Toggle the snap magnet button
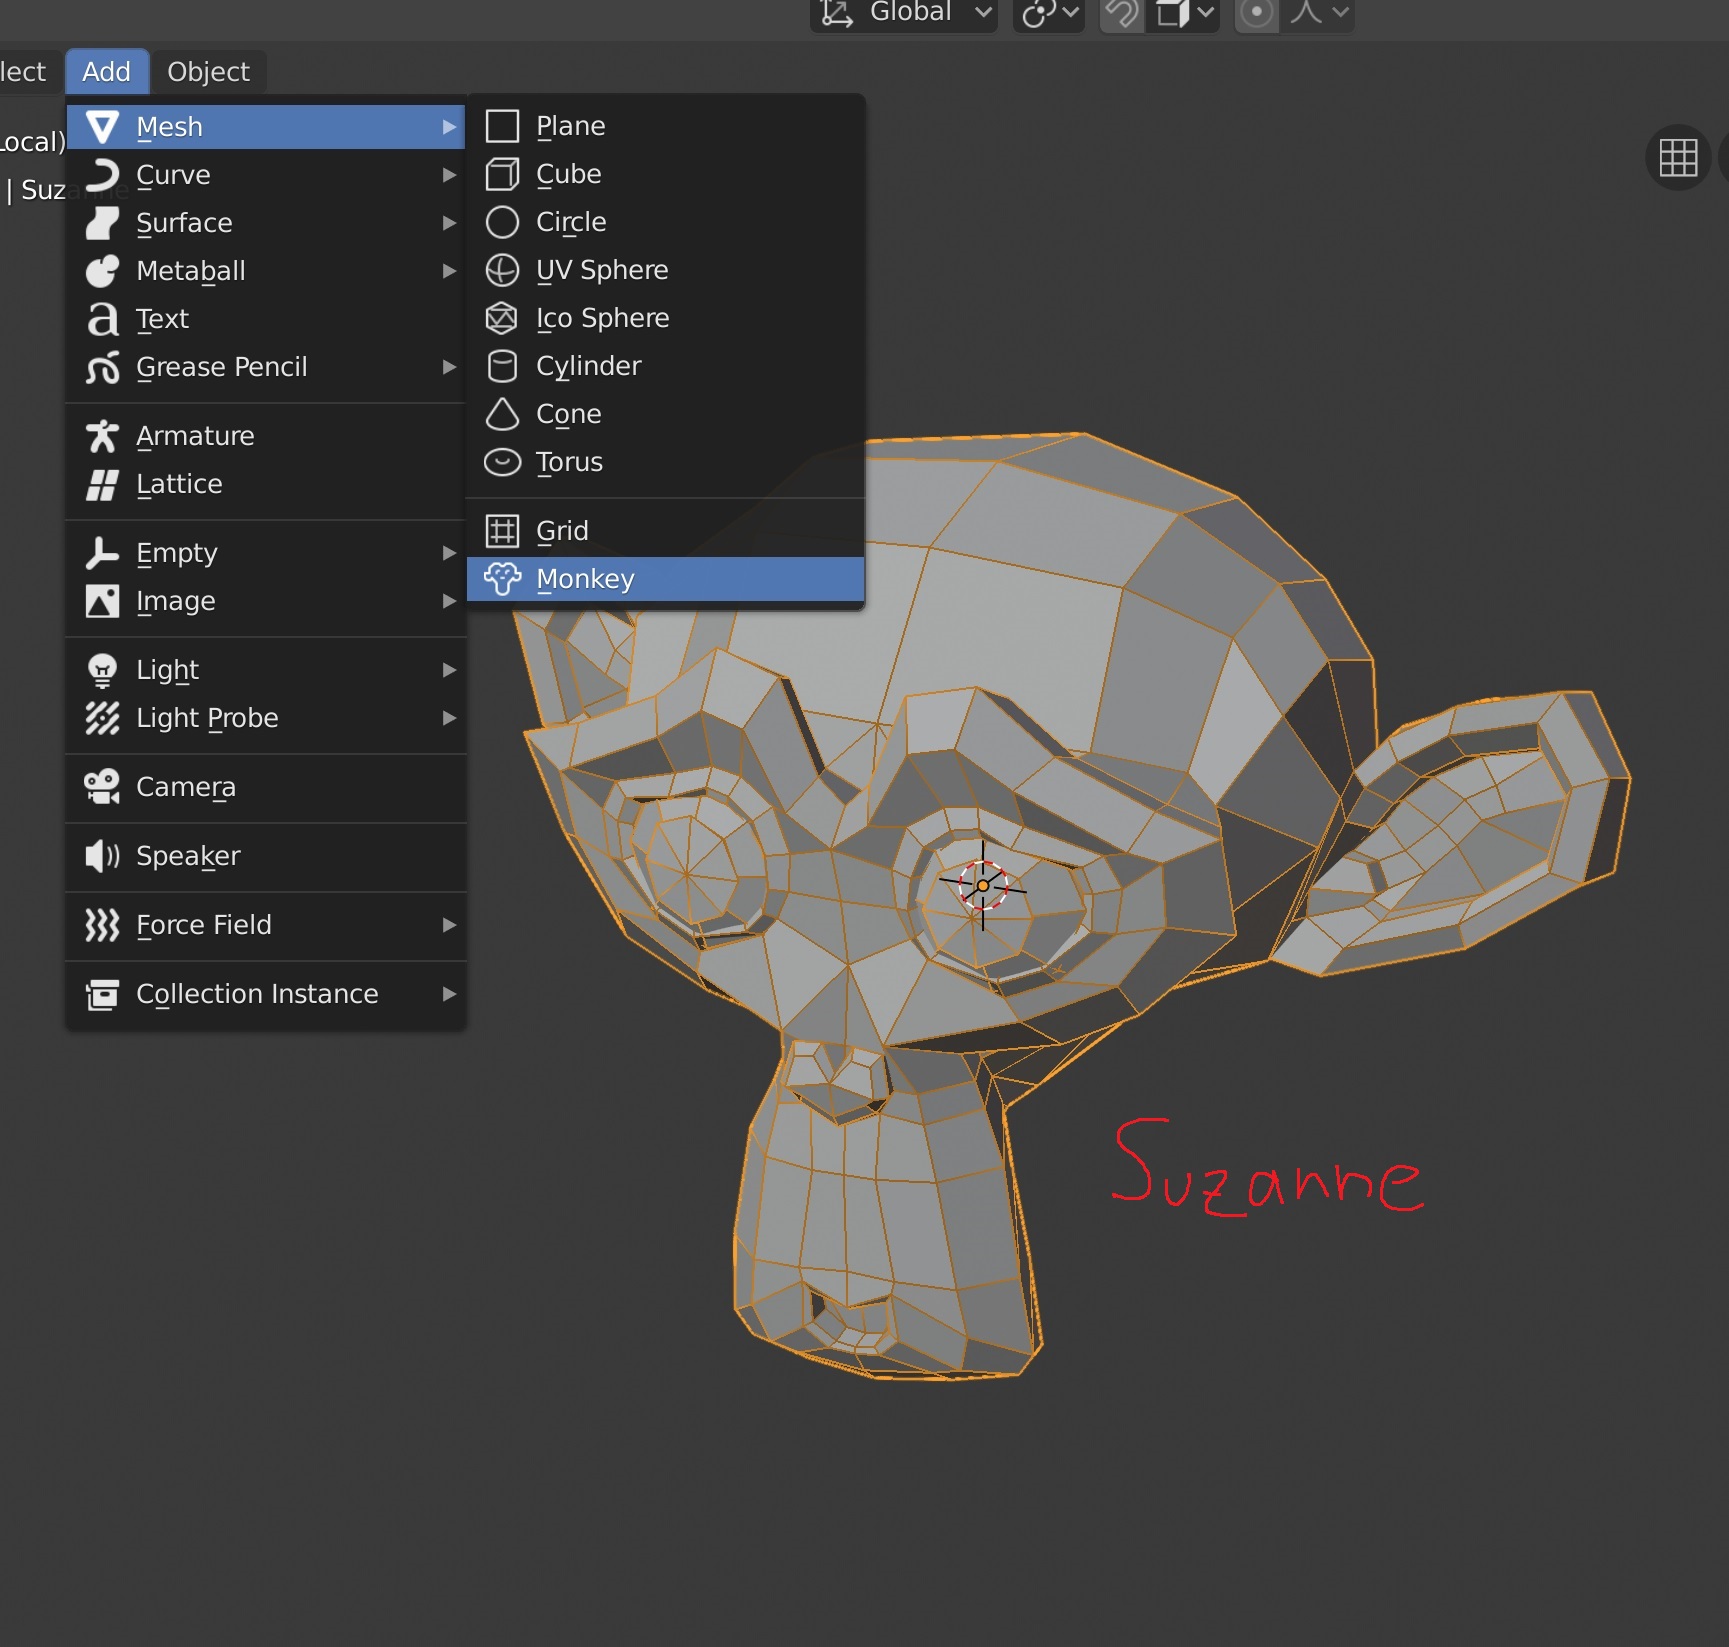This screenshot has height=1647, width=1729. (1122, 13)
